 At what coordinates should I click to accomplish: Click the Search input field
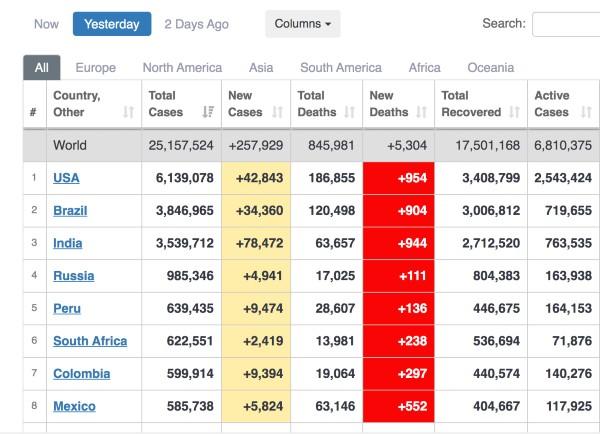coord(566,24)
